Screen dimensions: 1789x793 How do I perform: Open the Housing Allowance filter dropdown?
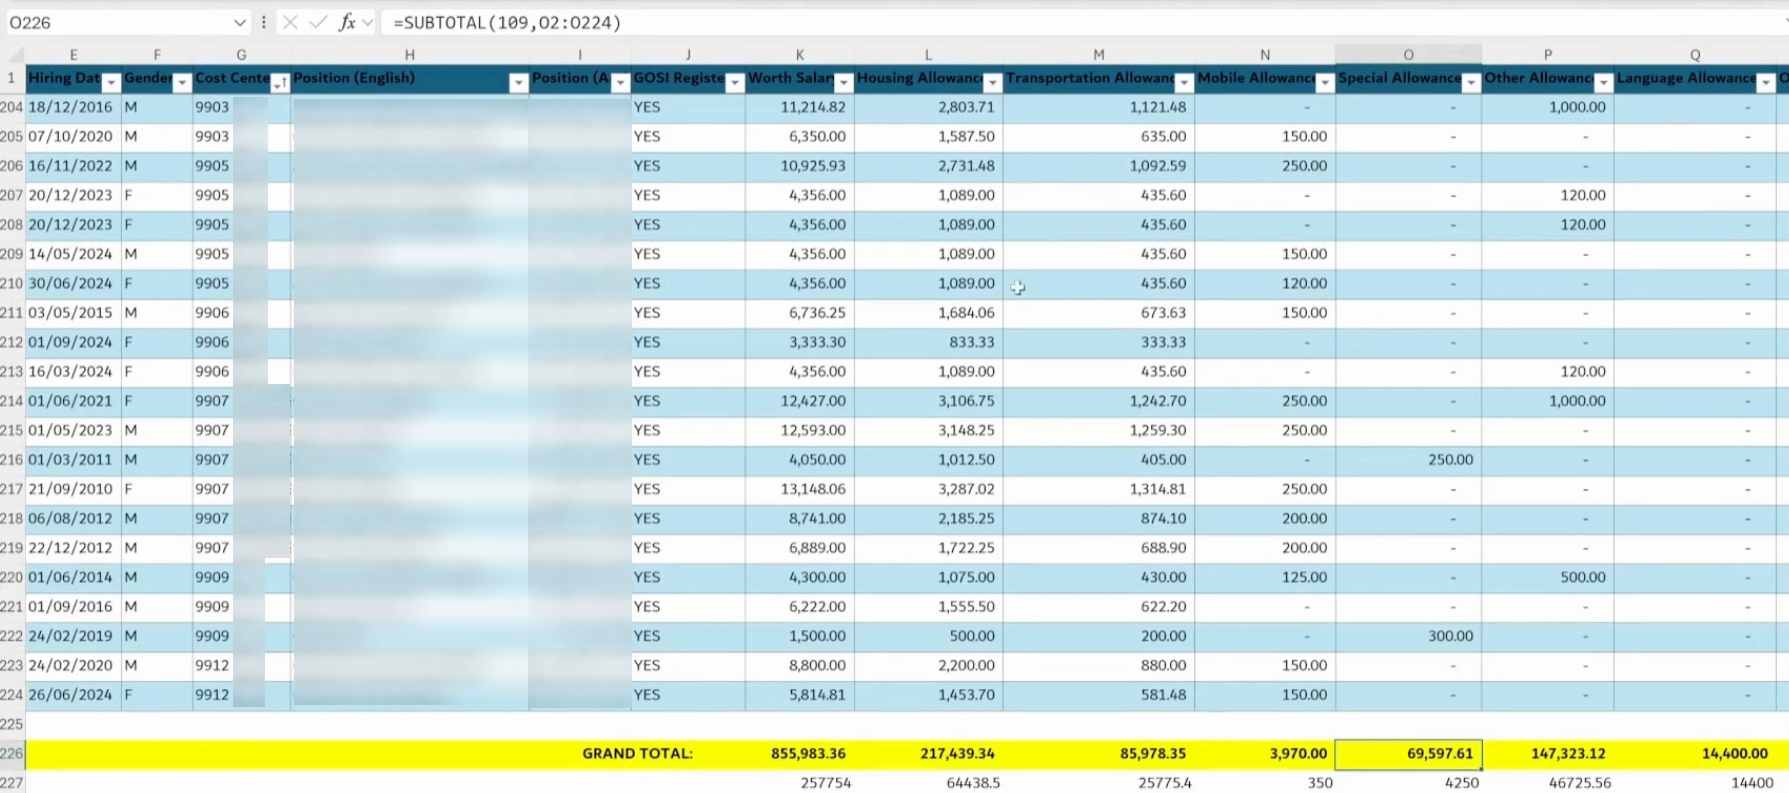[992, 83]
